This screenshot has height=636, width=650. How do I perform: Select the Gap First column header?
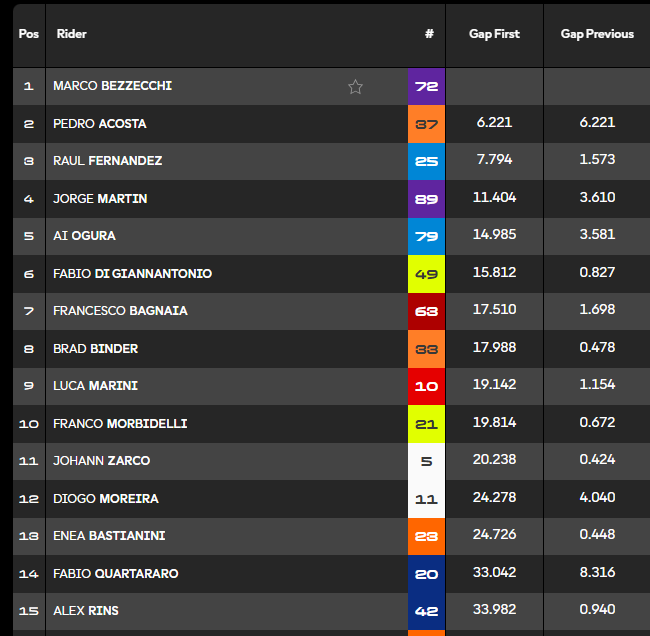click(x=494, y=34)
